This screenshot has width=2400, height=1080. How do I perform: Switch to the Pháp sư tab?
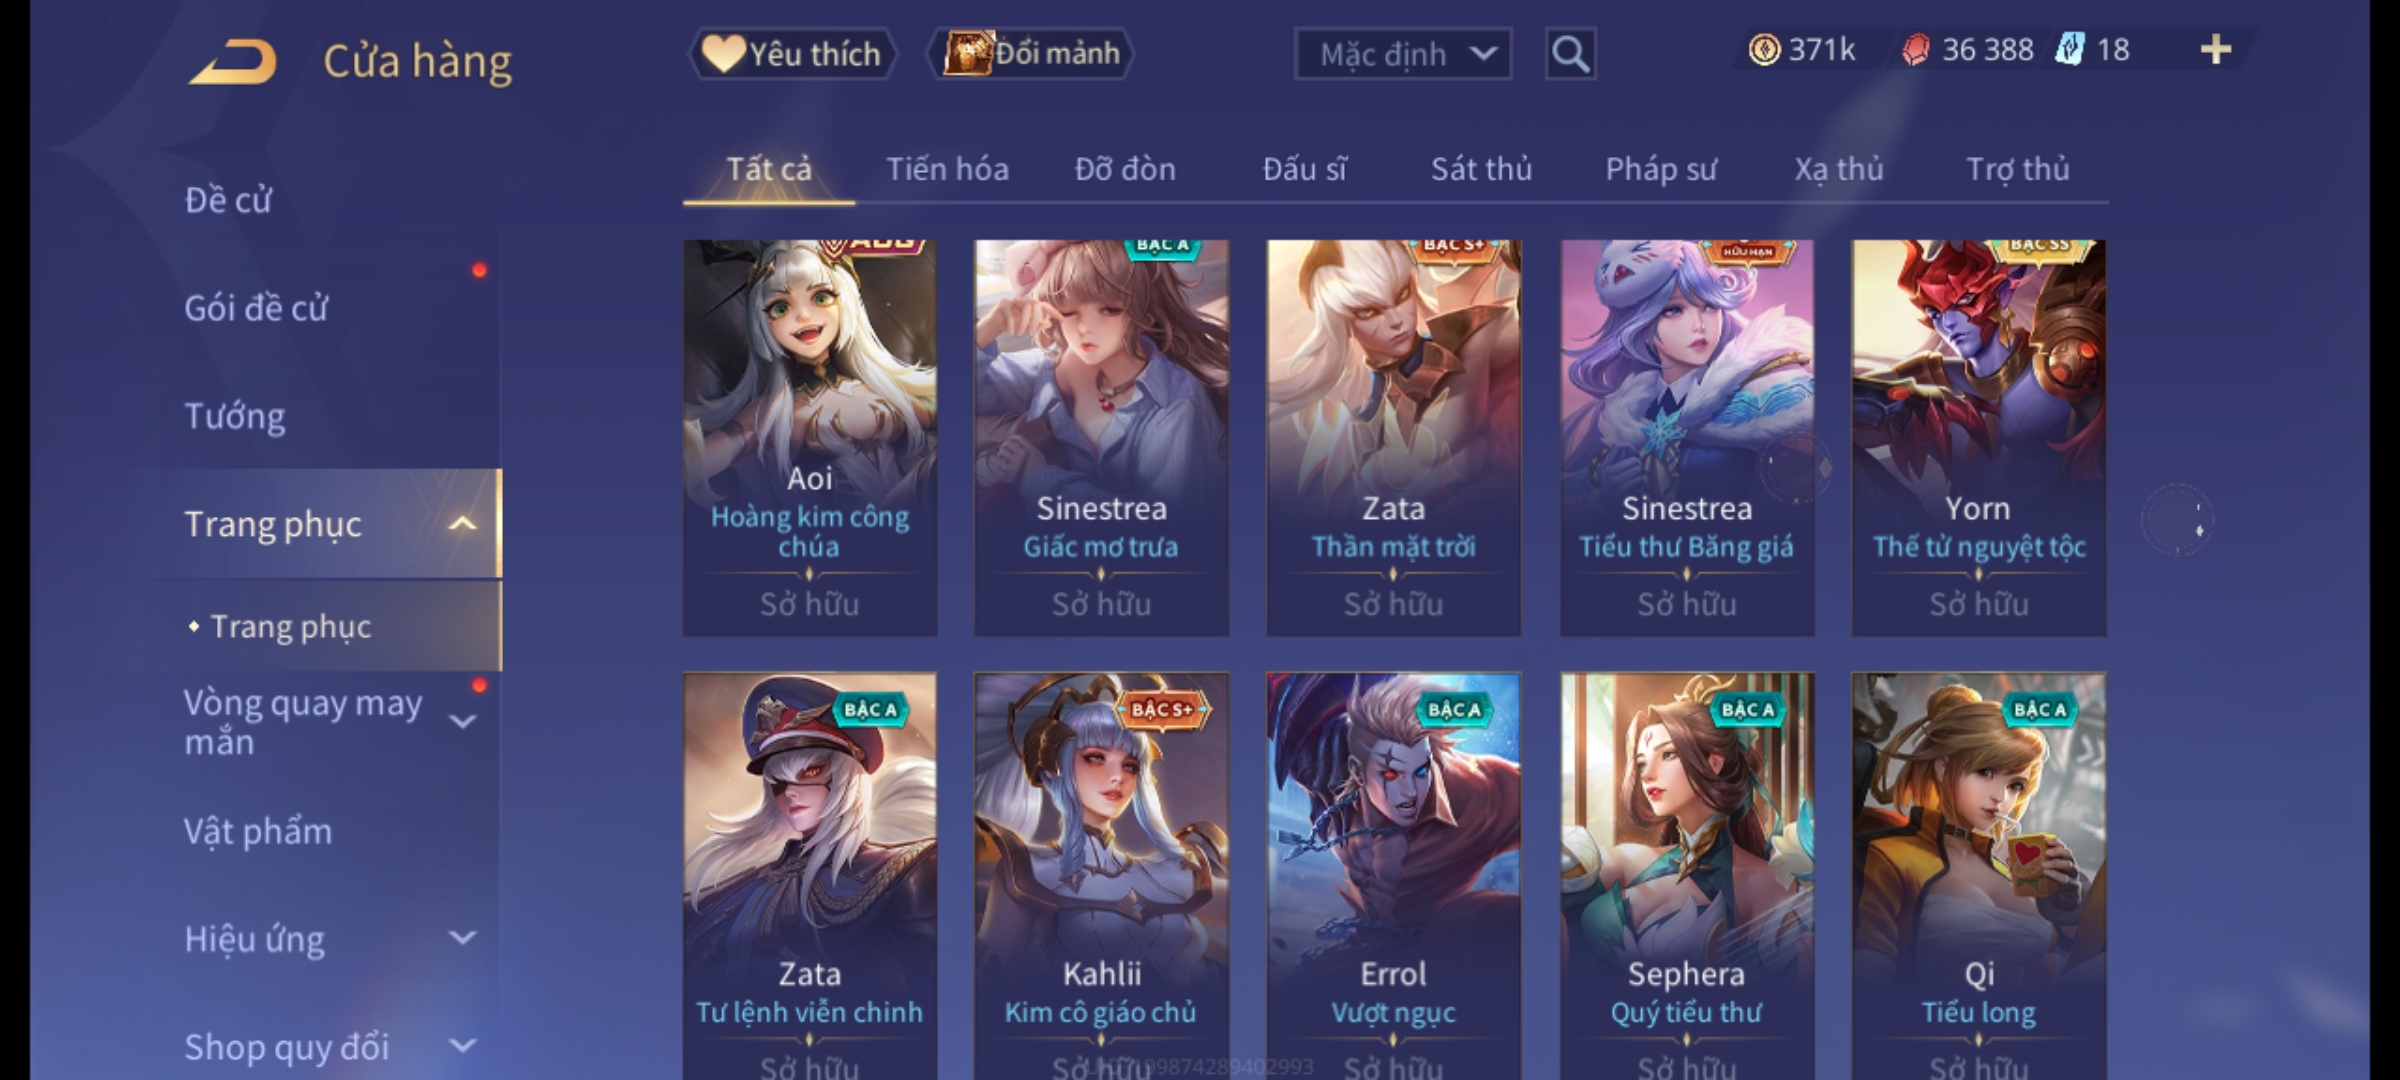(x=1661, y=169)
